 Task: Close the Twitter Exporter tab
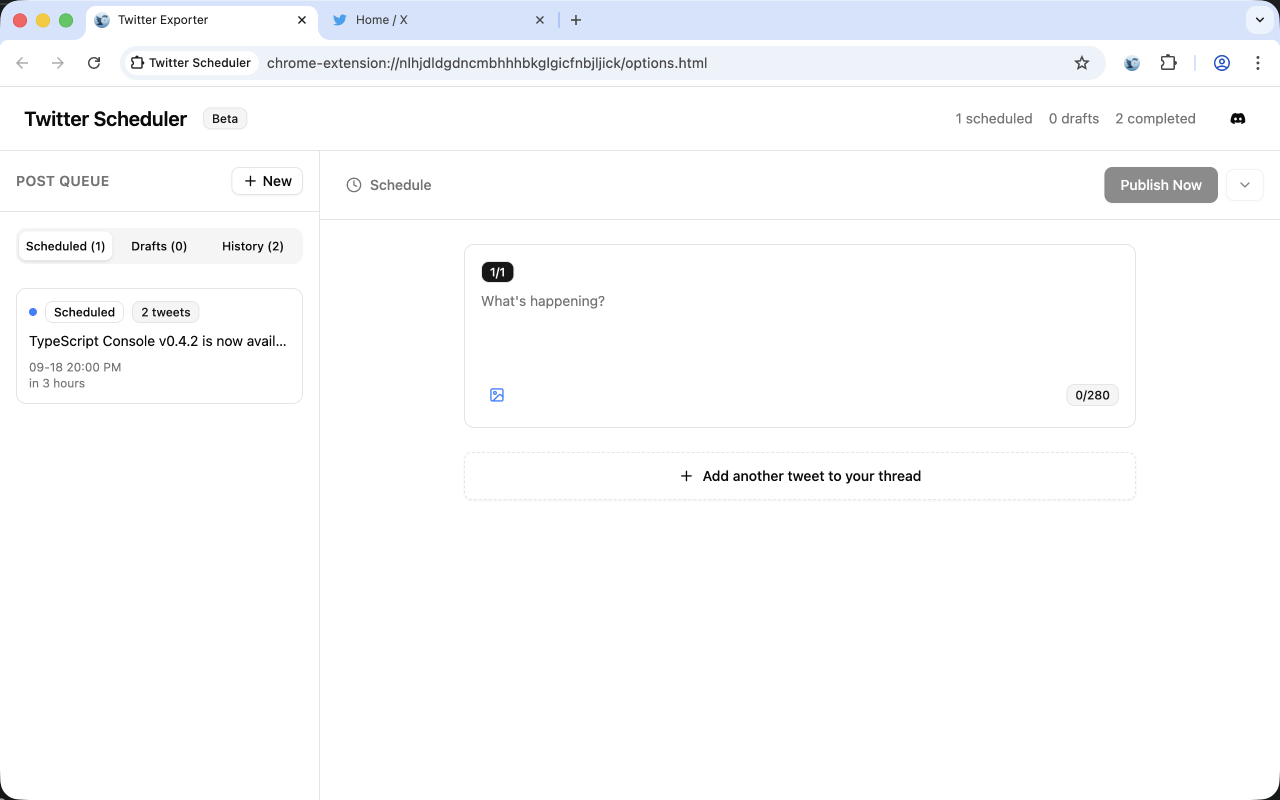(302, 20)
